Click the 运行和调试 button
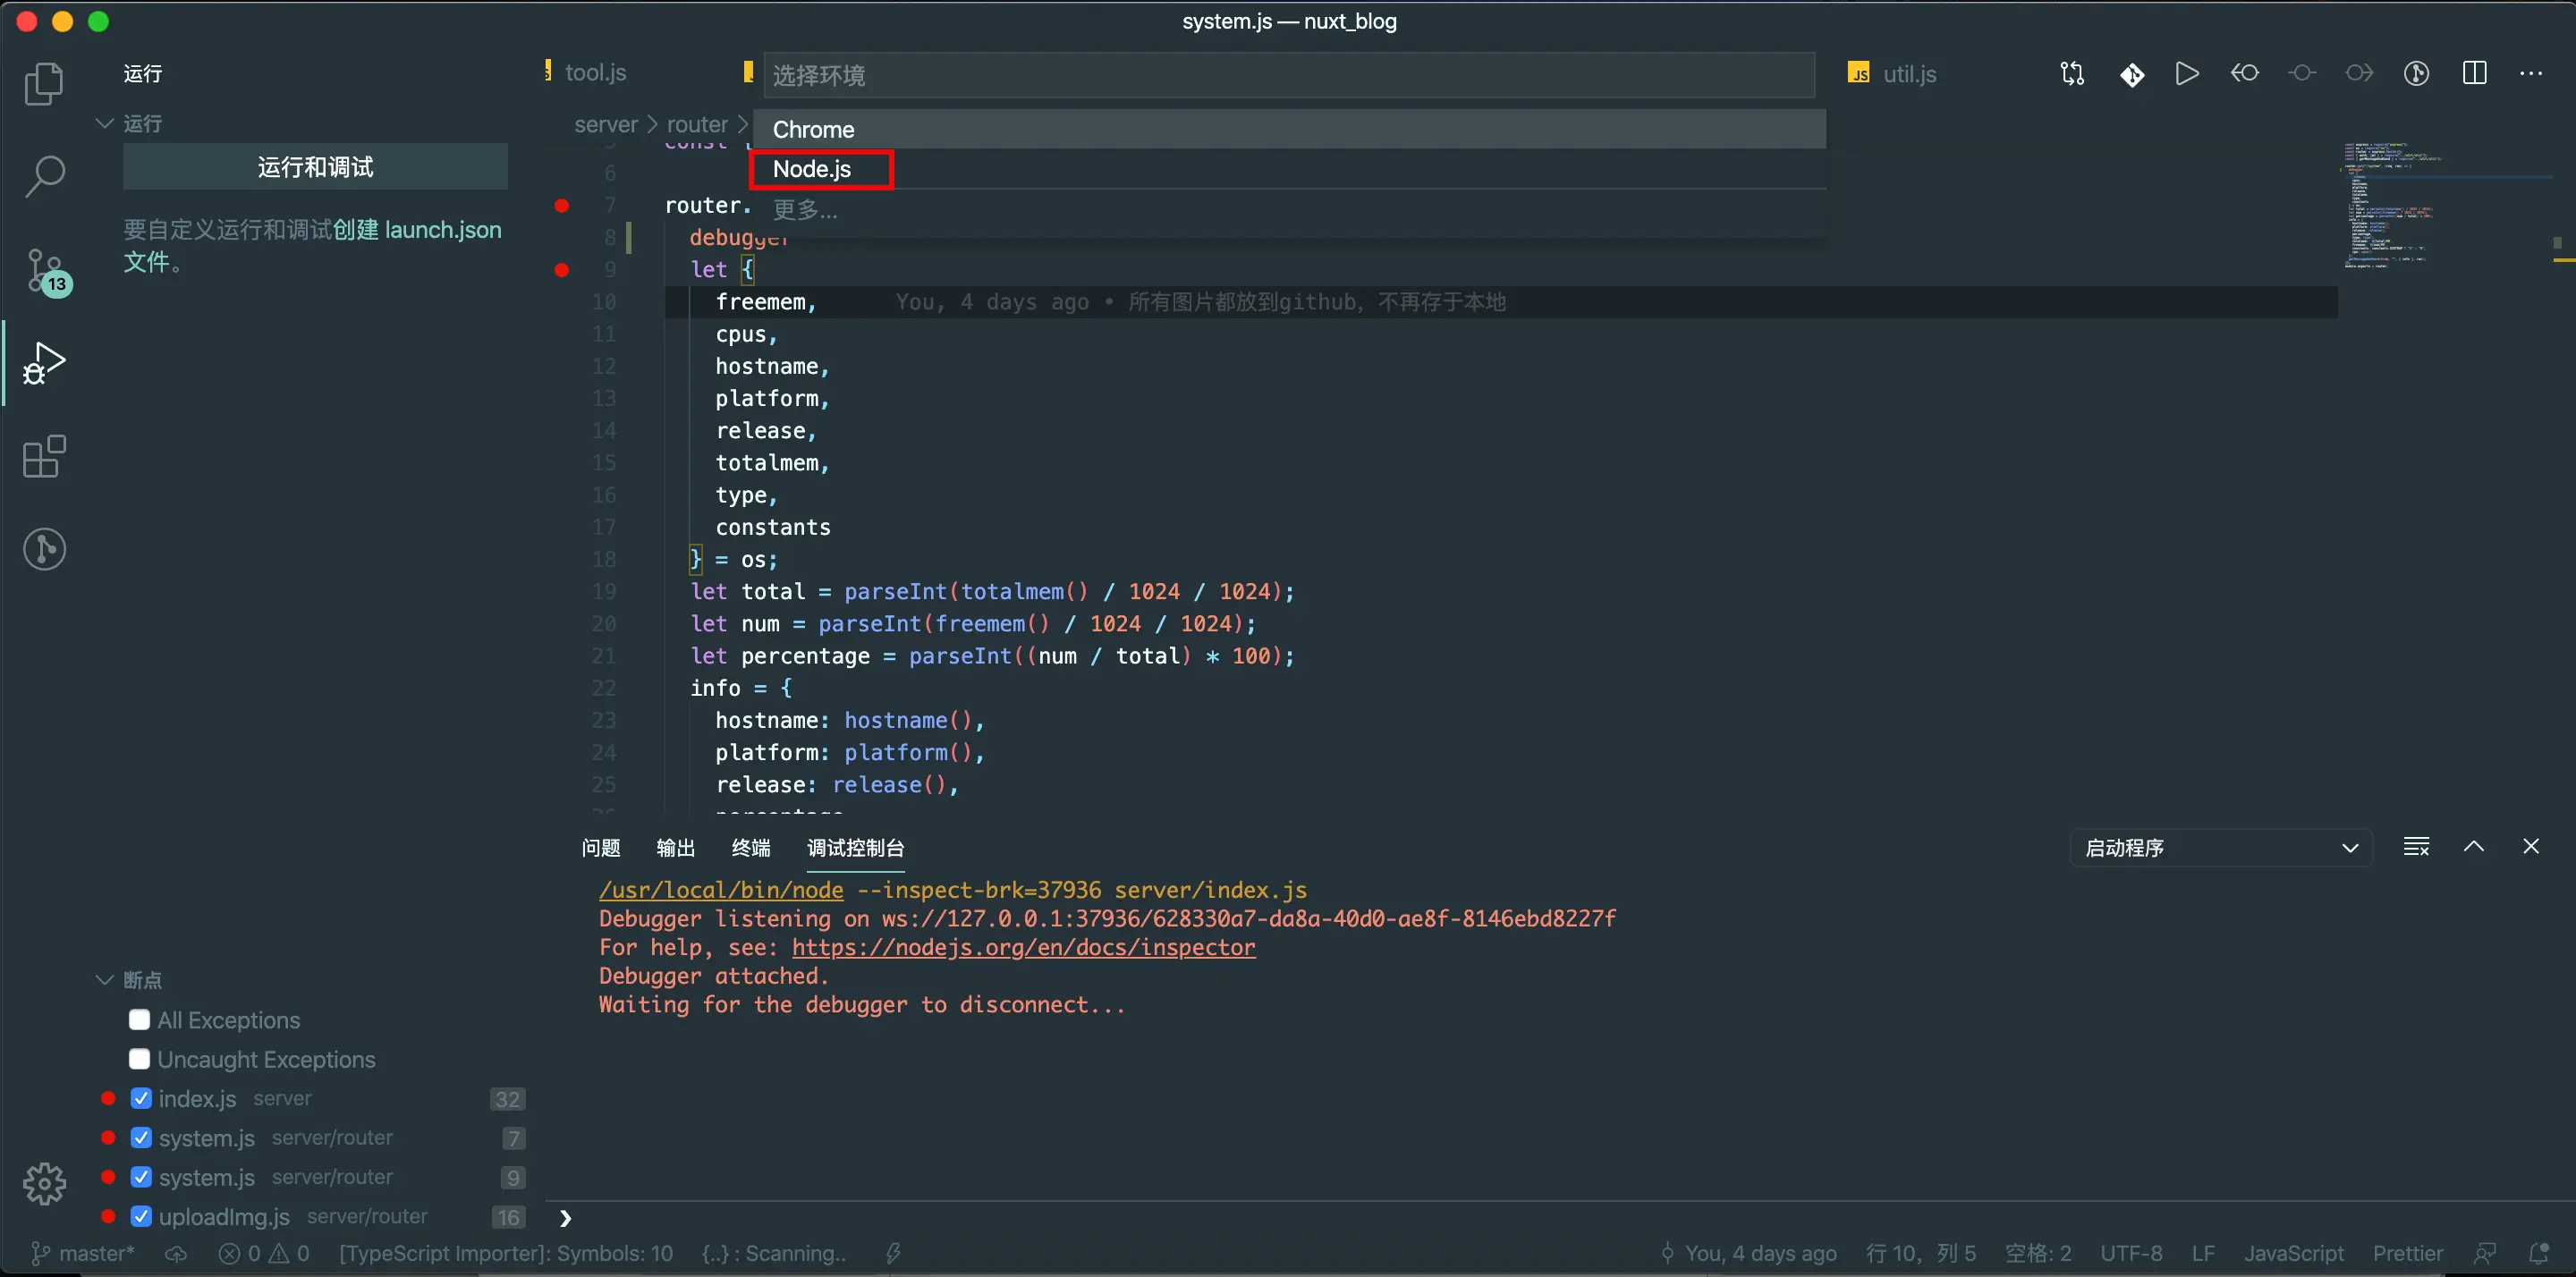Viewport: 2576px width, 1277px height. pos(315,167)
